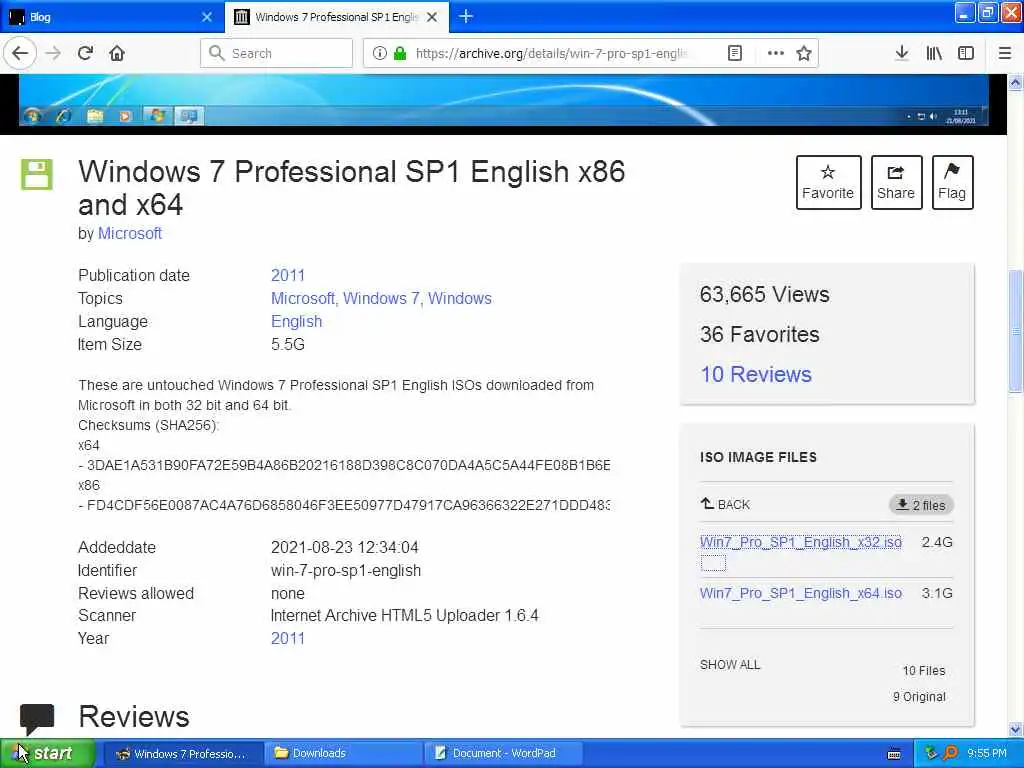
Task: Click the x86 SHA256 checksum line
Action: pos(344,505)
